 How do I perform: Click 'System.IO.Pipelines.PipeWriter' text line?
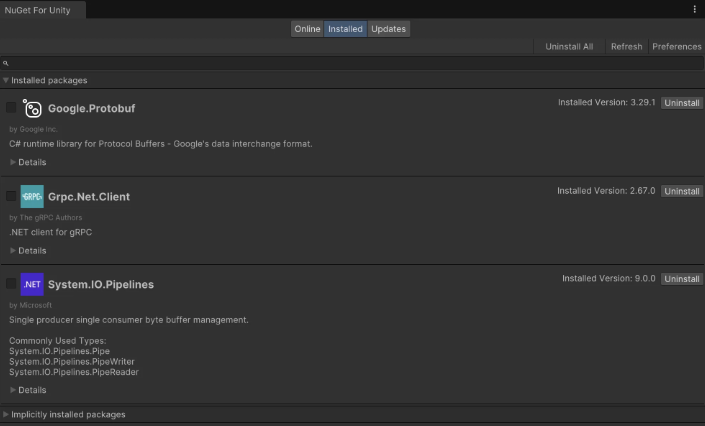(71, 362)
